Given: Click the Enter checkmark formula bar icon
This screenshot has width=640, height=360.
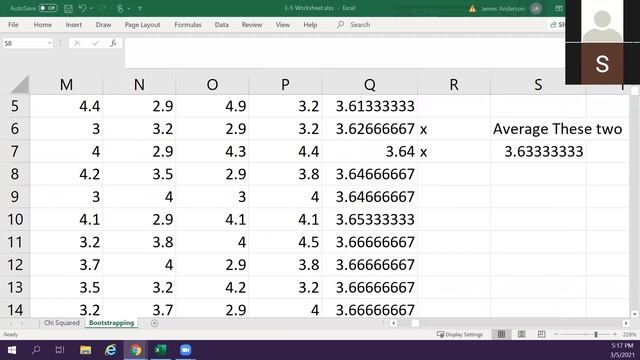Looking at the screenshot, I should click(x=96, y=43).
